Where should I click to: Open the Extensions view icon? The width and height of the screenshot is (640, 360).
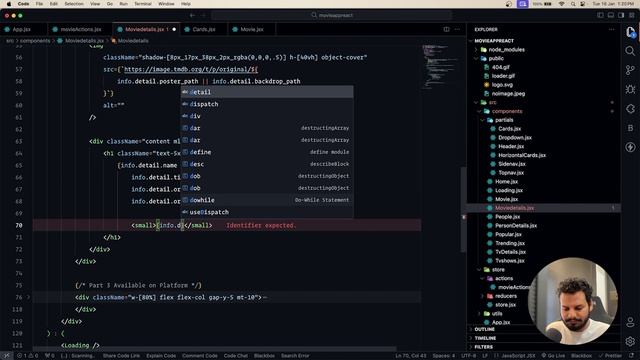[x=630, y=109]
